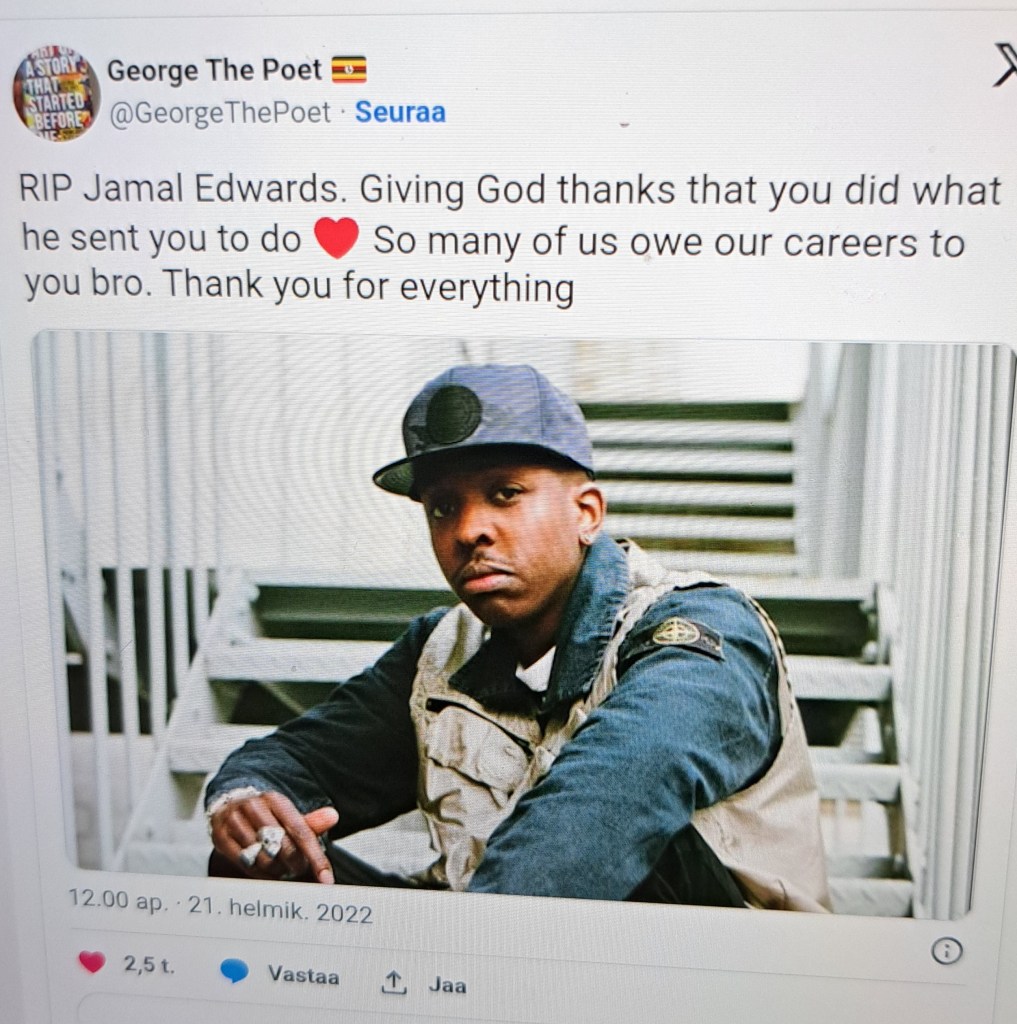
Task: Open the 2,5 t. likes count
Action: click(x=149, y=965)
